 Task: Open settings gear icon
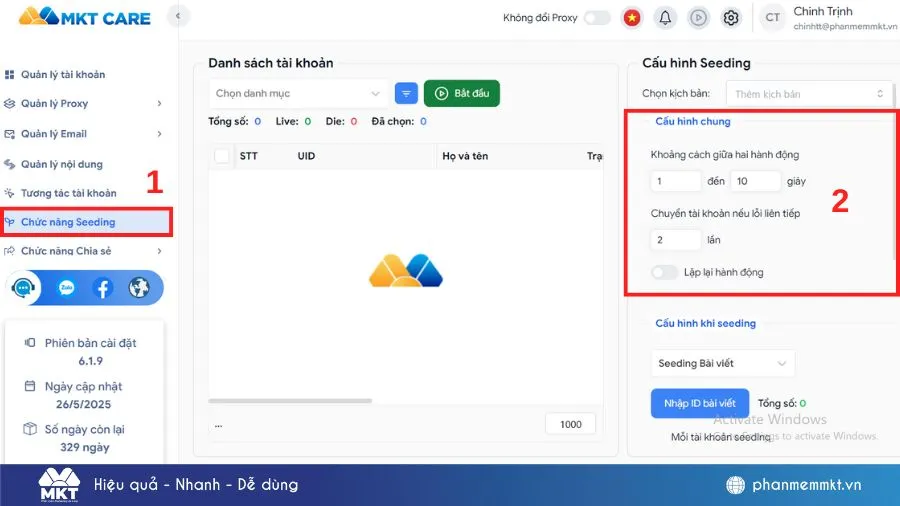(731, 18)
